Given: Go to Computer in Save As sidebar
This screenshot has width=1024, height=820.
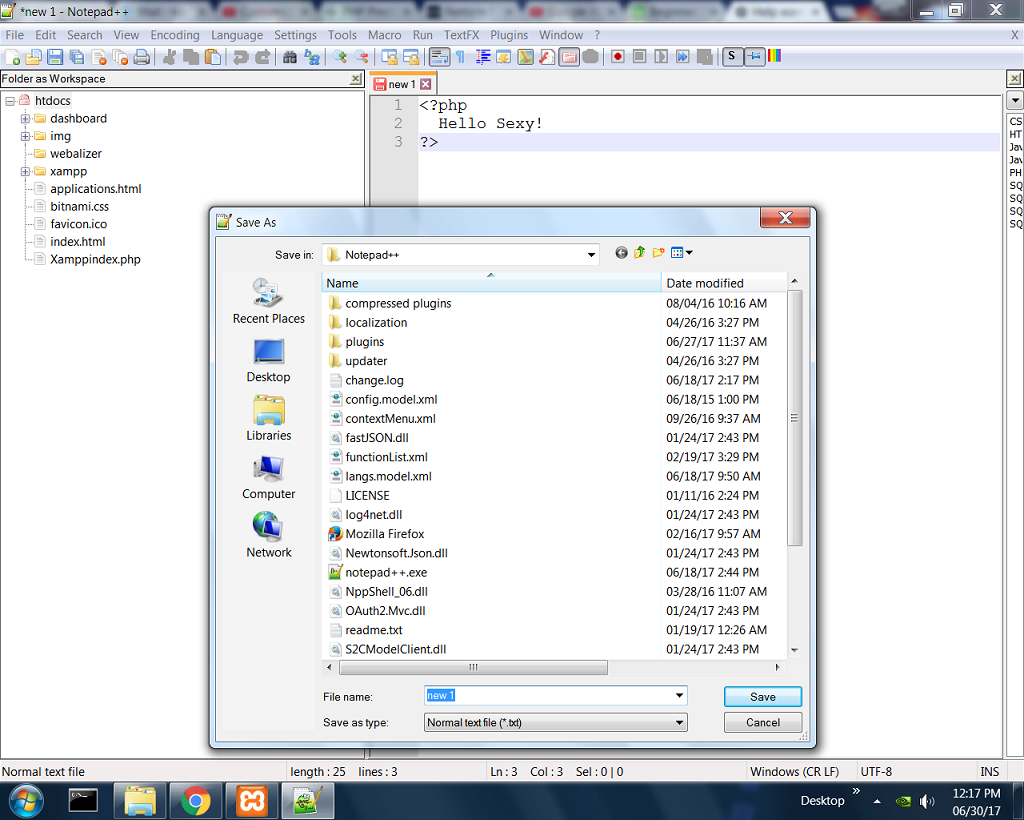Looking at the screenshot, I should (x=268, y=477).
